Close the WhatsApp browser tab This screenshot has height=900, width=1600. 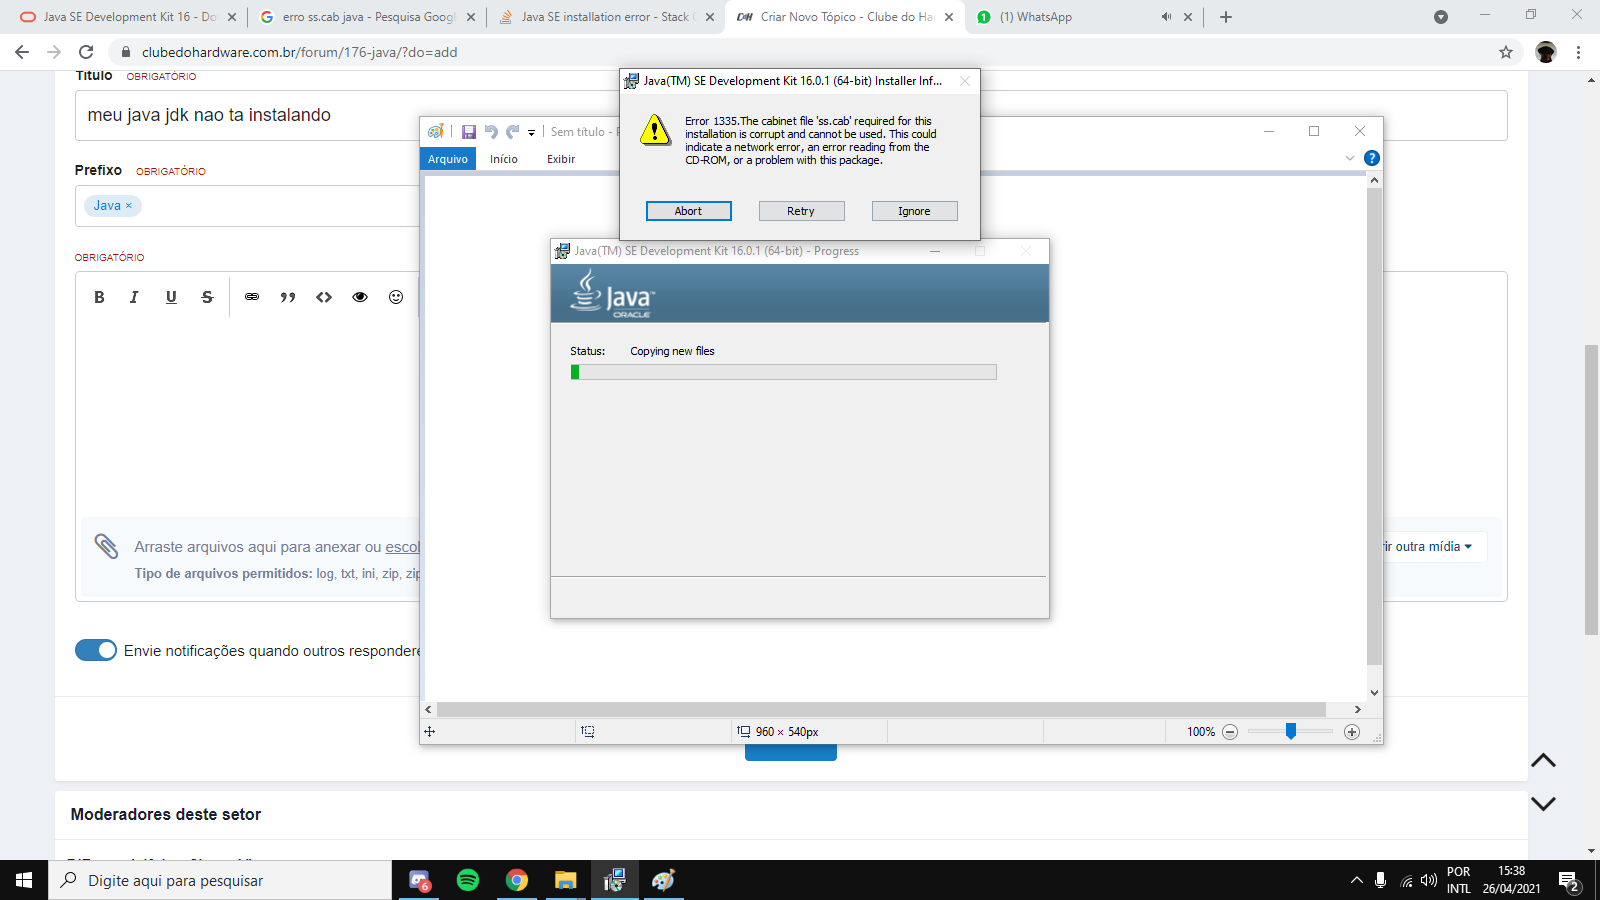pos(1188,17)
